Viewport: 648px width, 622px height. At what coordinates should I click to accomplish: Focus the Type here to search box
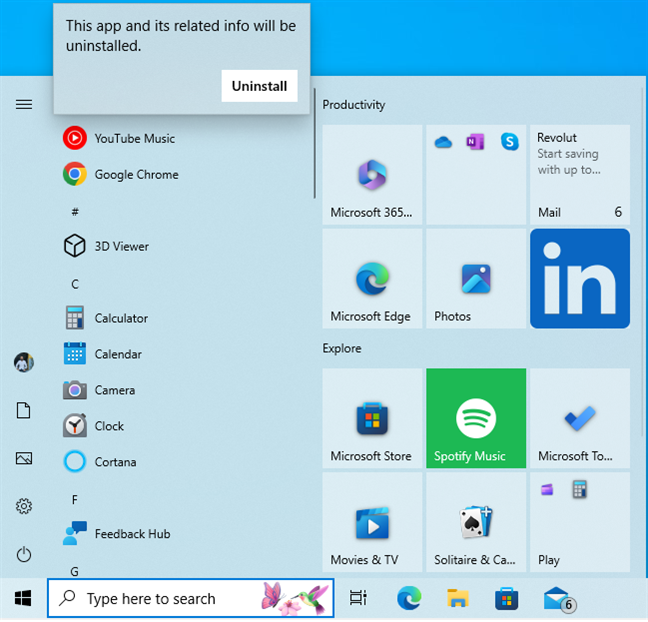click(191, 598)
